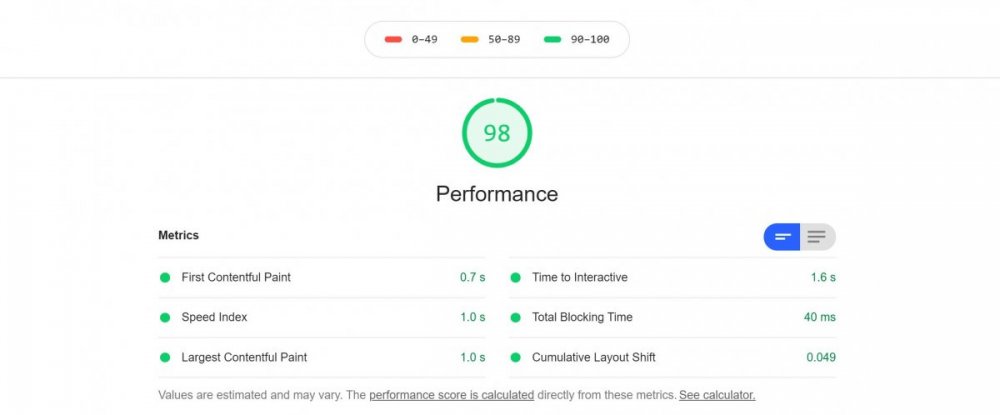Expand the Cumulative Layout Shift metric
The width and height of the screenshot is (1000, 415).
pos(594,357)
